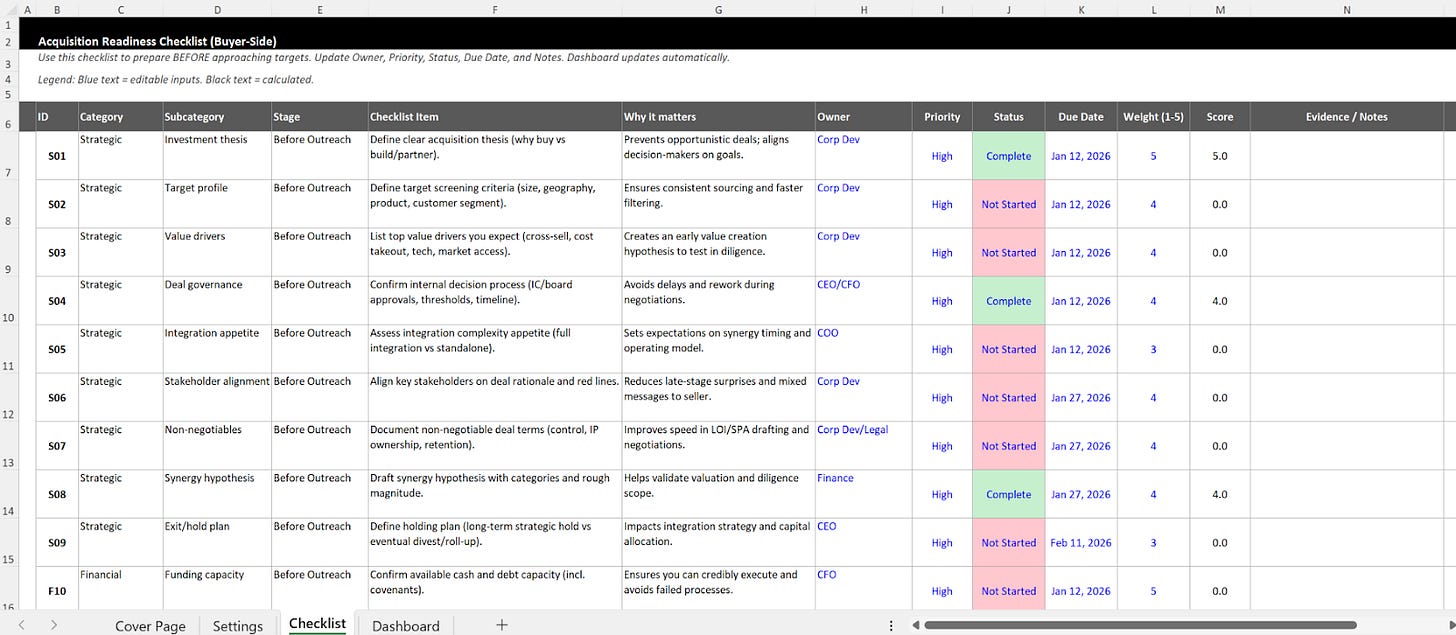
Task: Select the Stakeholder alignment subcategory cell
Action: coord(216,398)
